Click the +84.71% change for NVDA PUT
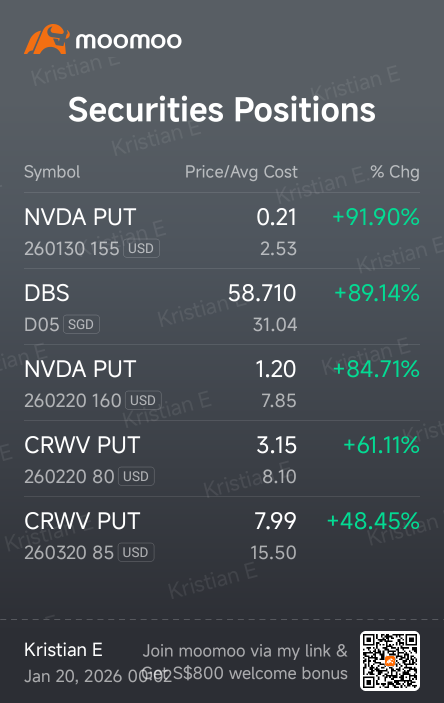Screen dimensions: 444x703 point(376,369)
